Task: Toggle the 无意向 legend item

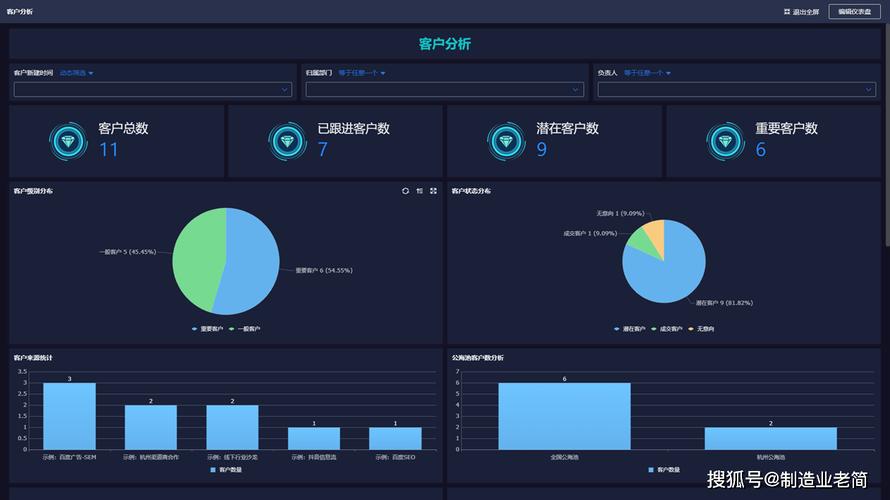Action: [702, 329]
